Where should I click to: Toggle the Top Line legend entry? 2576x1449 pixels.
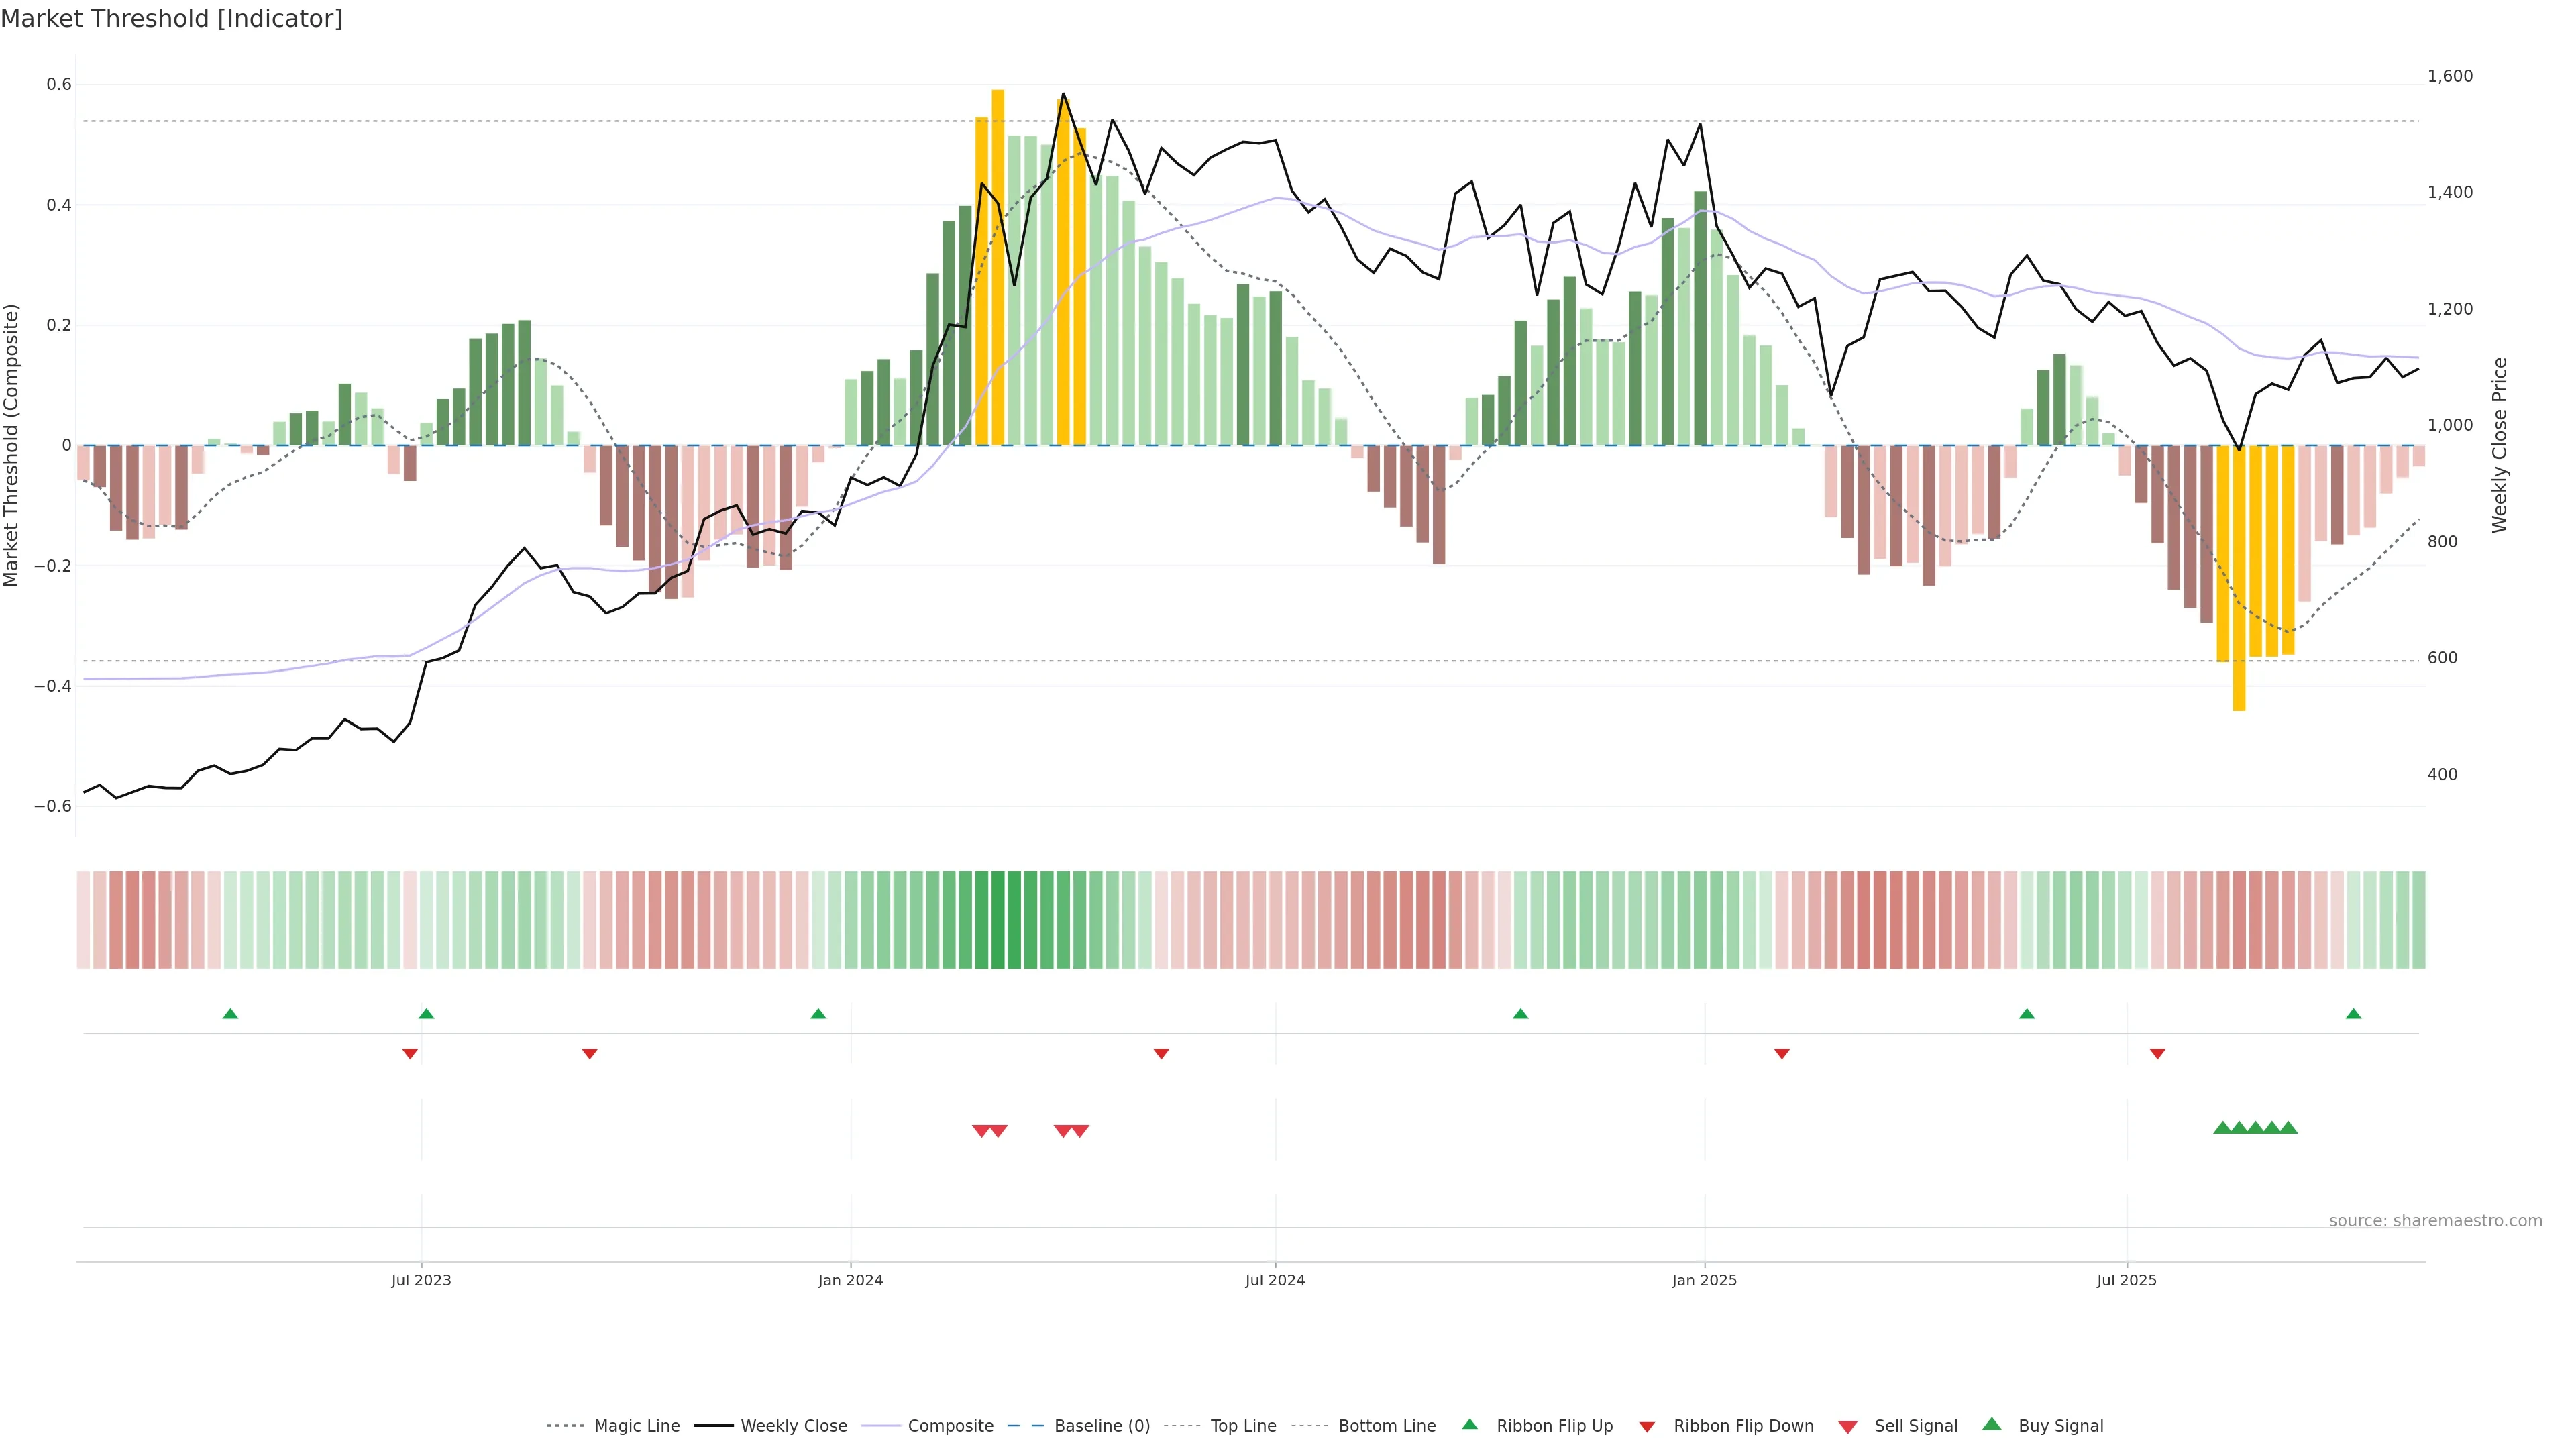[x=1243, y=1426]
